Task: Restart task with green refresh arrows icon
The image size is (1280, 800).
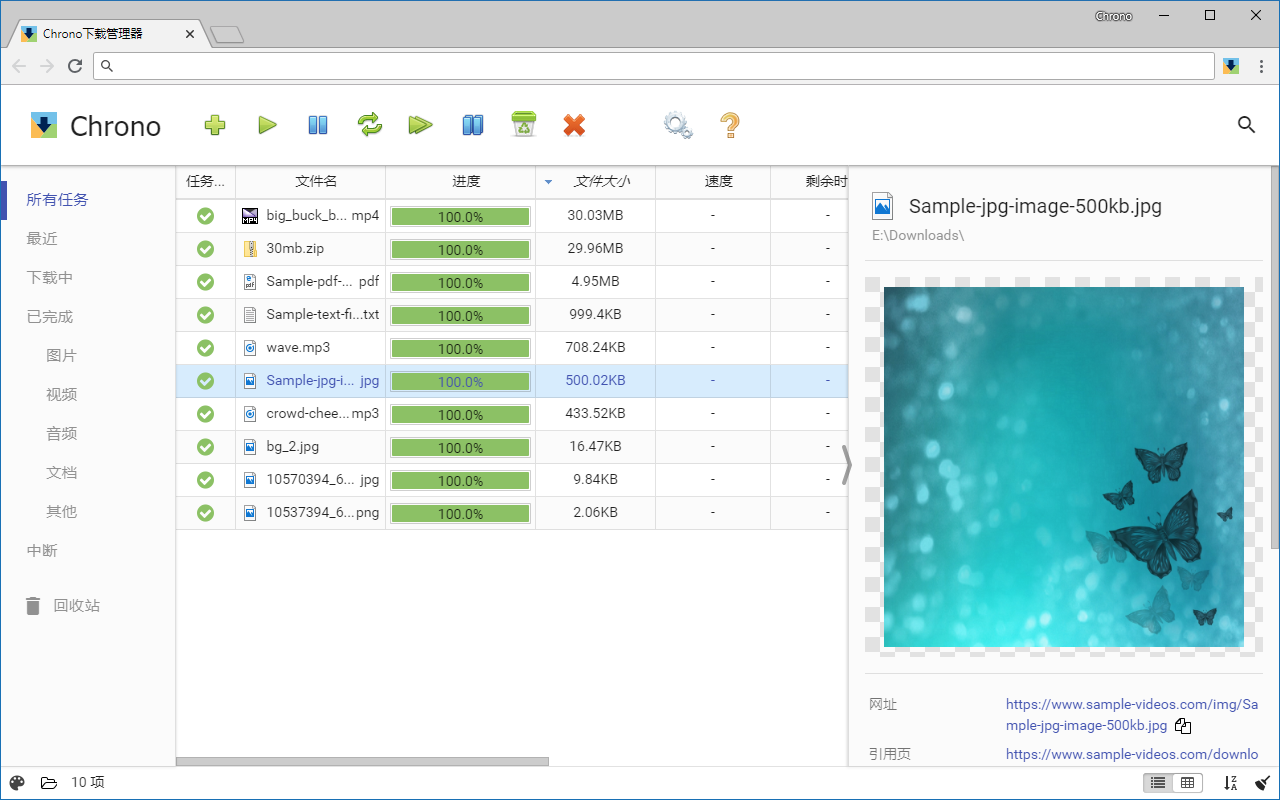Action: click(370, 125)
